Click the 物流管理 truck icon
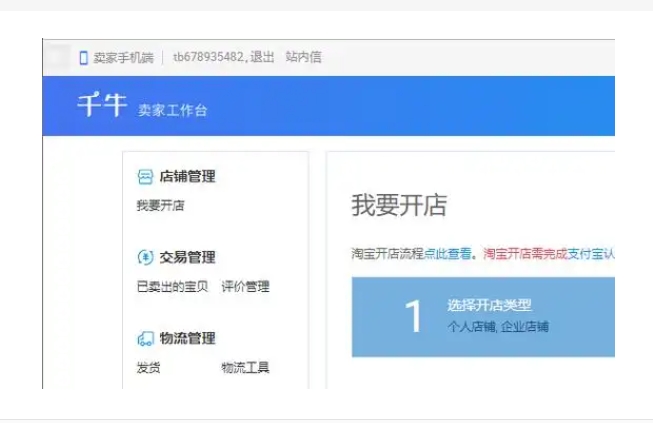Image resolution: width=653 pixels, height=423 pixels. click(x=145, y=338)
